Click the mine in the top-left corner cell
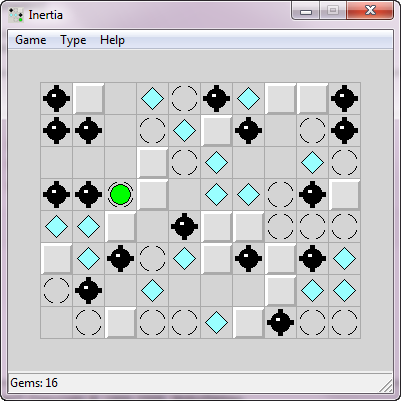The width and height of the screenshot is (401, 401). pyautogui.click(x=56, y=98)
